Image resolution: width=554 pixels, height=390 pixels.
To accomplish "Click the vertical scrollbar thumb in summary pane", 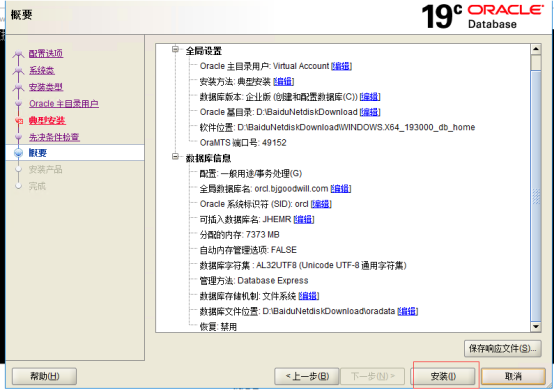I will coord(536,196).
